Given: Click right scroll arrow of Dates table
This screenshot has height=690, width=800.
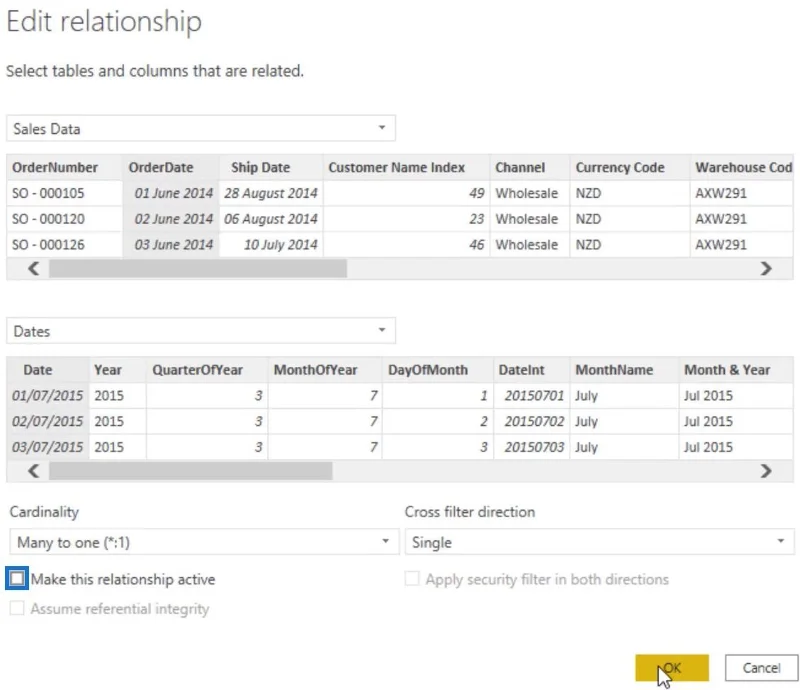Looking at the screenshot, I should coord(766,471).
